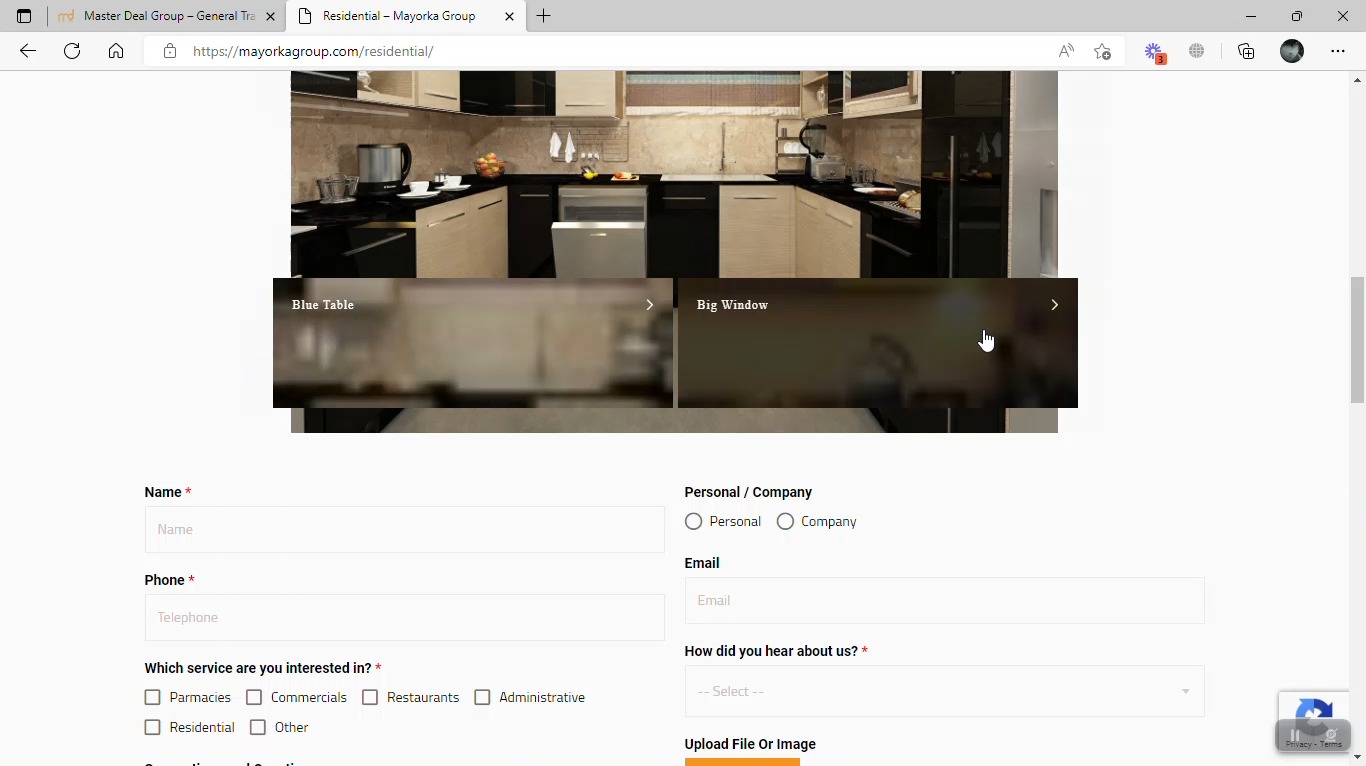Open the Settings and more ellipsis menu
This screenshot has width=1366, height=766.
pos(1338,51)
